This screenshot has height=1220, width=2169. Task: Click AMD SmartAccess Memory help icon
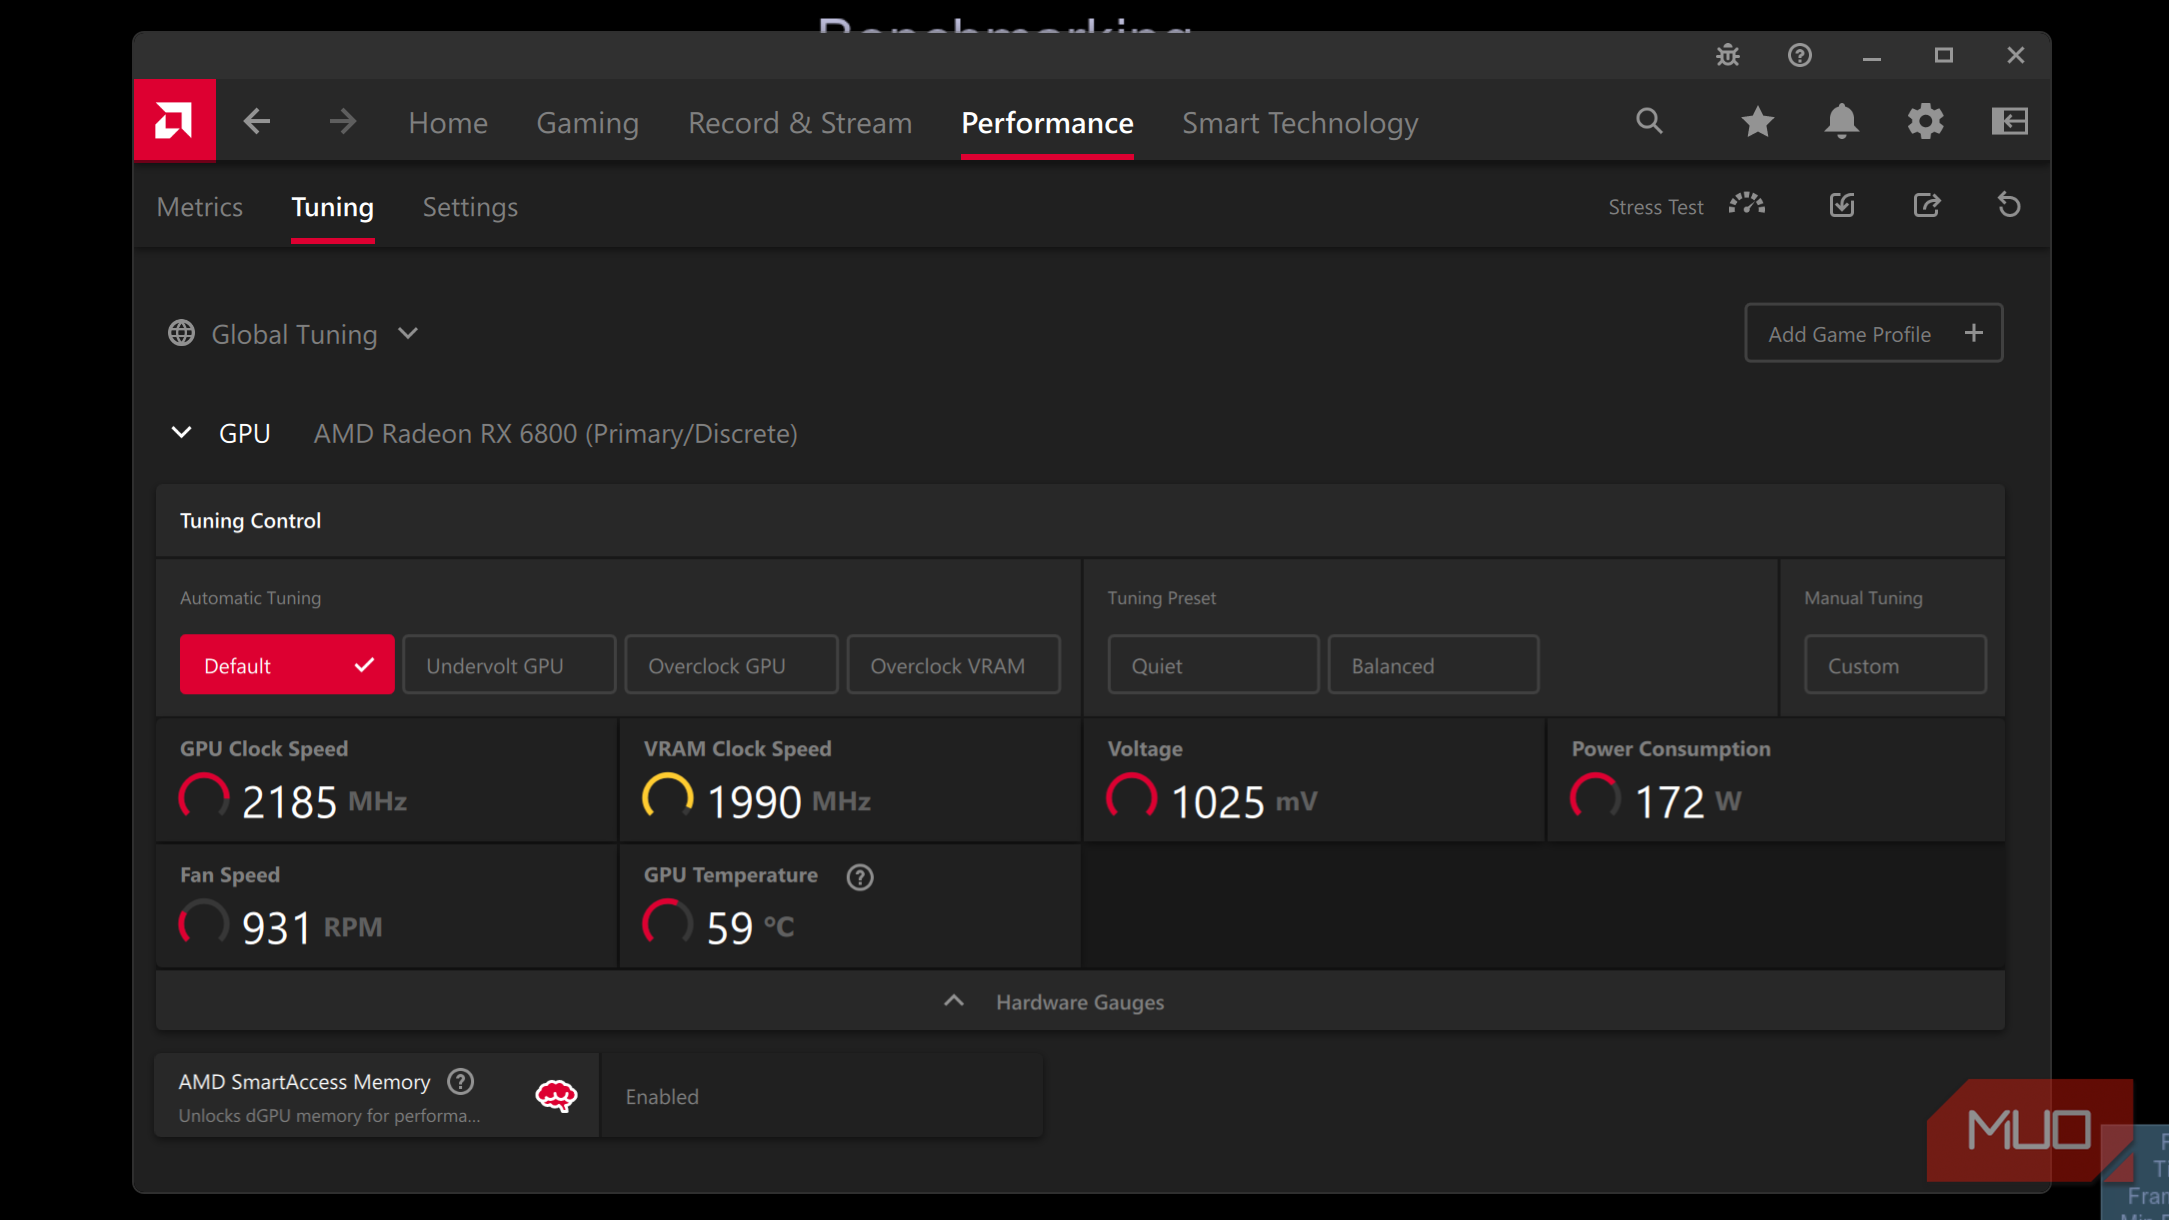460,1081
